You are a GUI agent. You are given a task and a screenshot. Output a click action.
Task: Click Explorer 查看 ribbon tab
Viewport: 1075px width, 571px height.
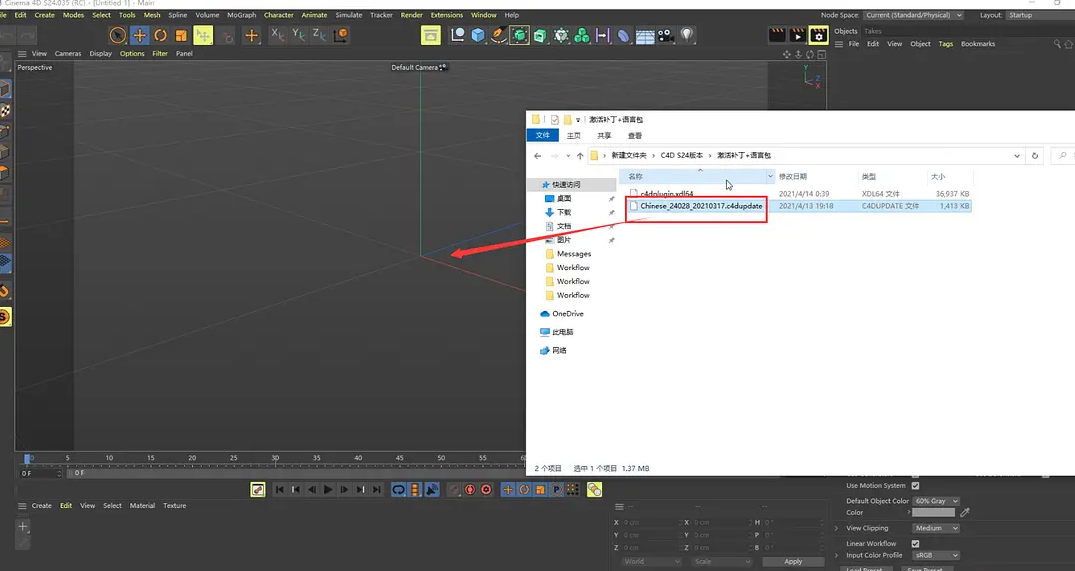point(635,136)
